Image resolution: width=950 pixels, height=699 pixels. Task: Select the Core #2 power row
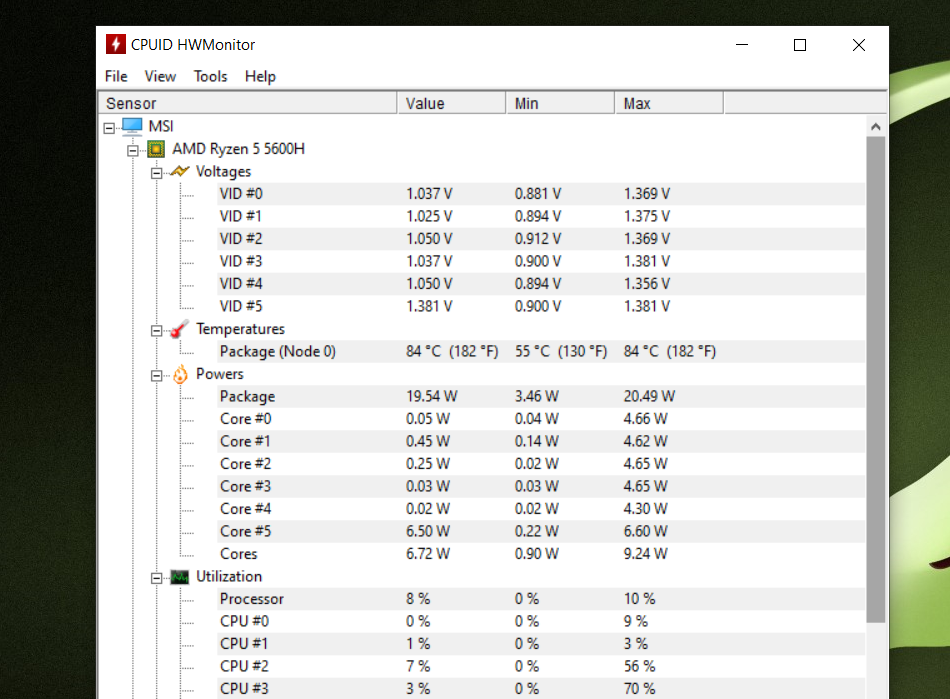click(541, 463)
